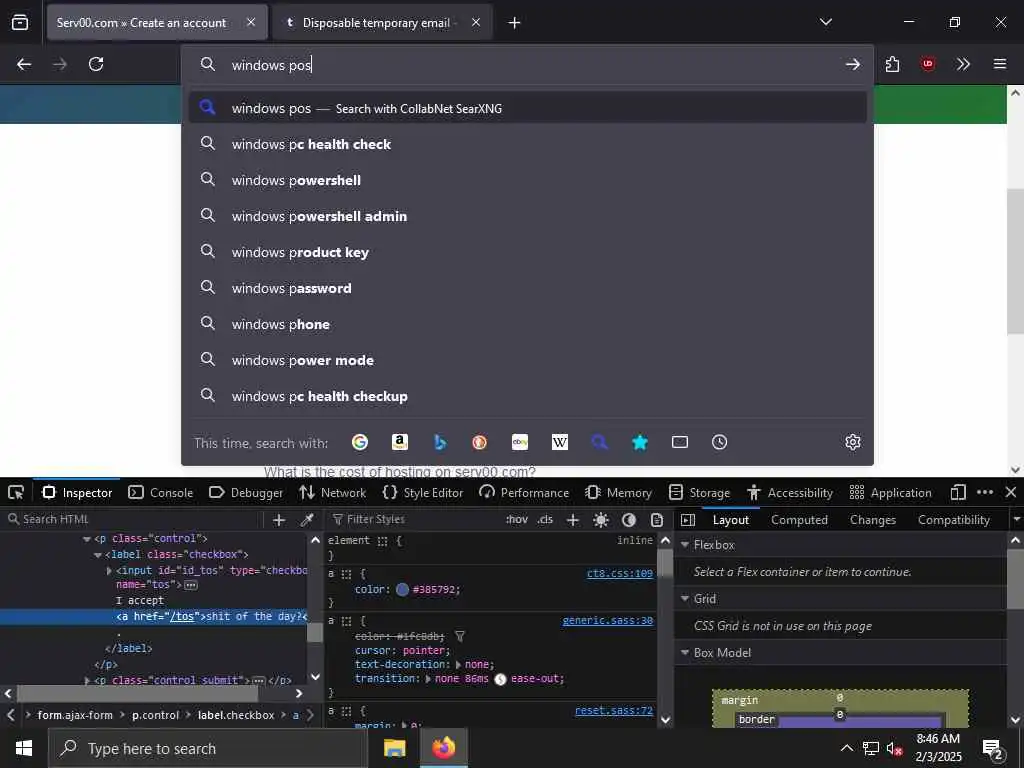
Task: Search with DuckDuckGo one-off engine icon
Action: pos(479,442)
